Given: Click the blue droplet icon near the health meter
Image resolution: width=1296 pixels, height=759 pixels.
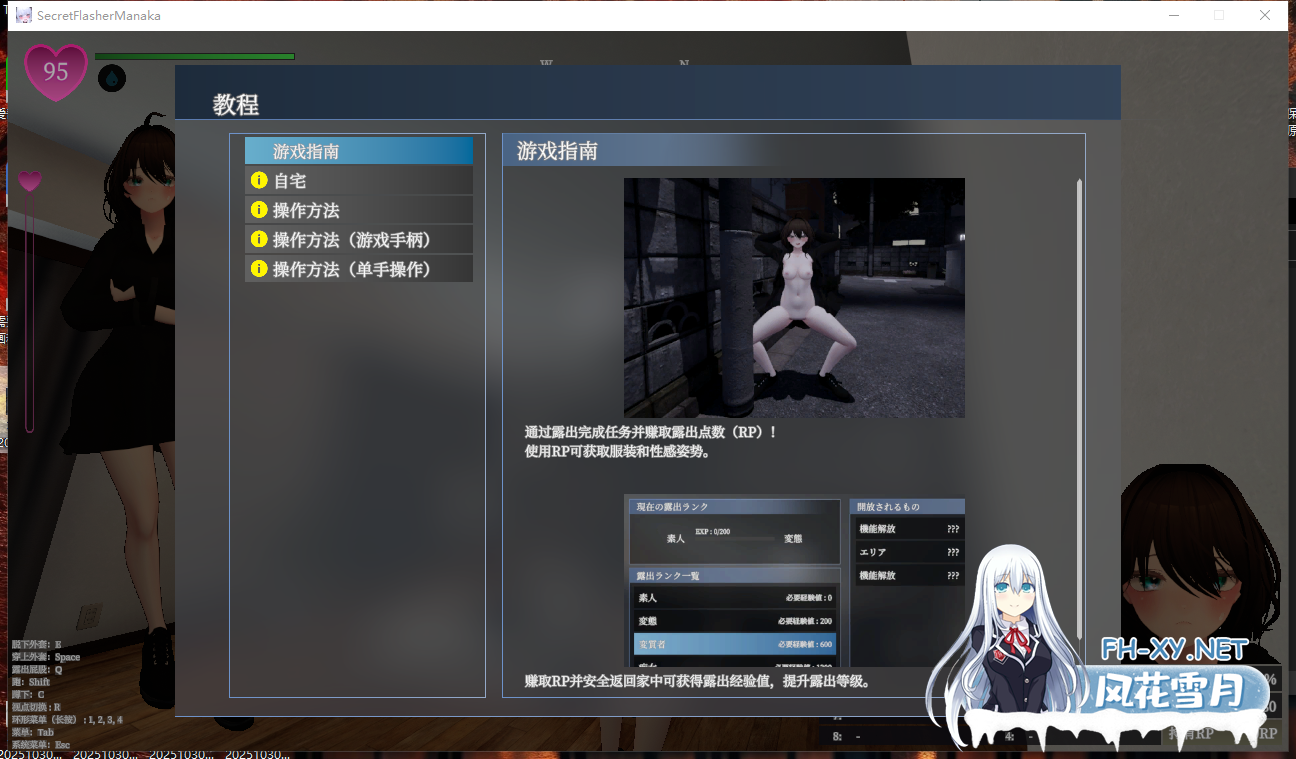Looking at the screenshot, I should pyautogui.click(x=111, y=78).
